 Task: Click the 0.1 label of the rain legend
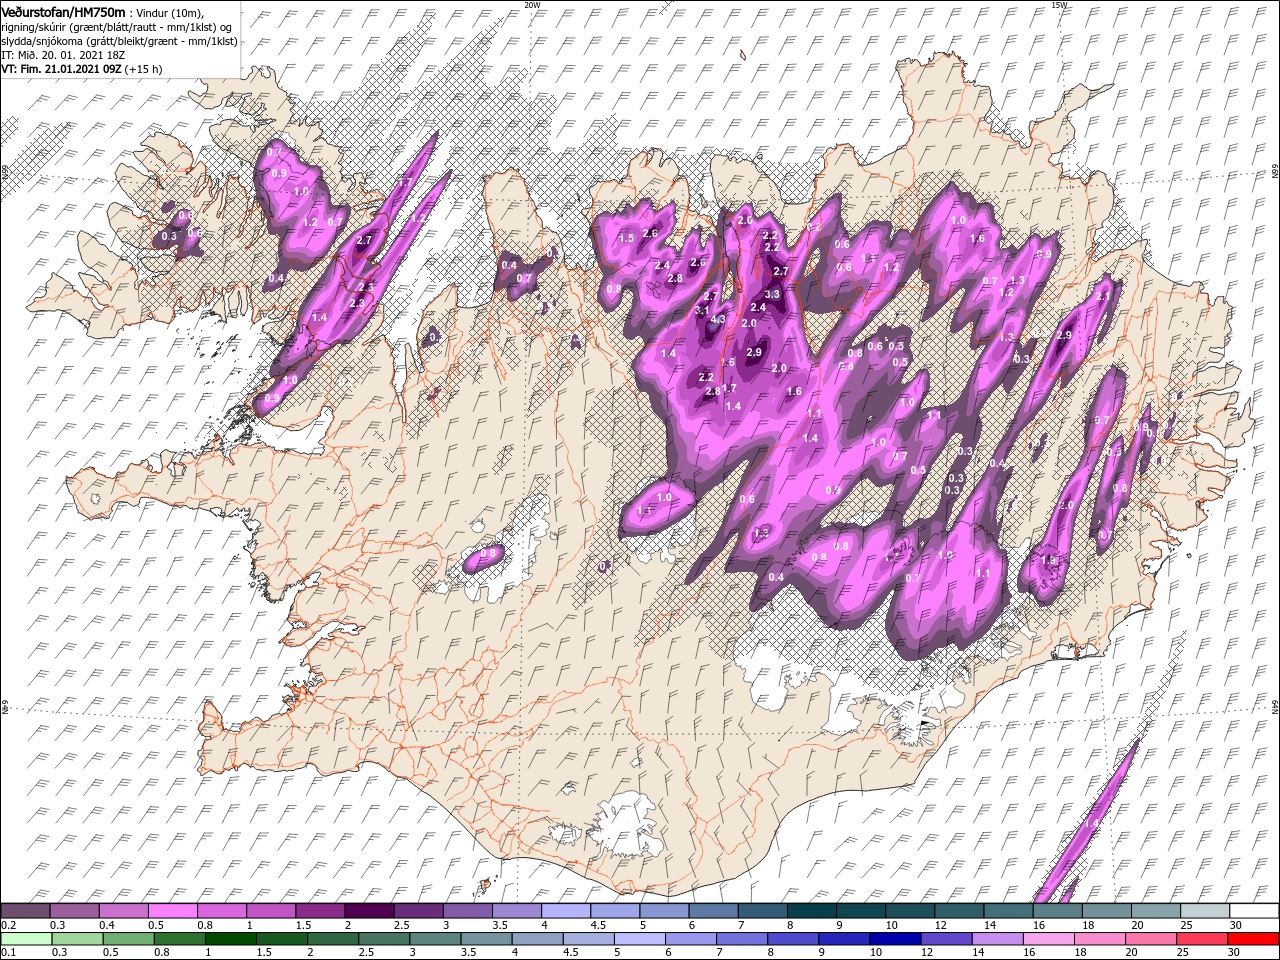click(x=7, y=953)
